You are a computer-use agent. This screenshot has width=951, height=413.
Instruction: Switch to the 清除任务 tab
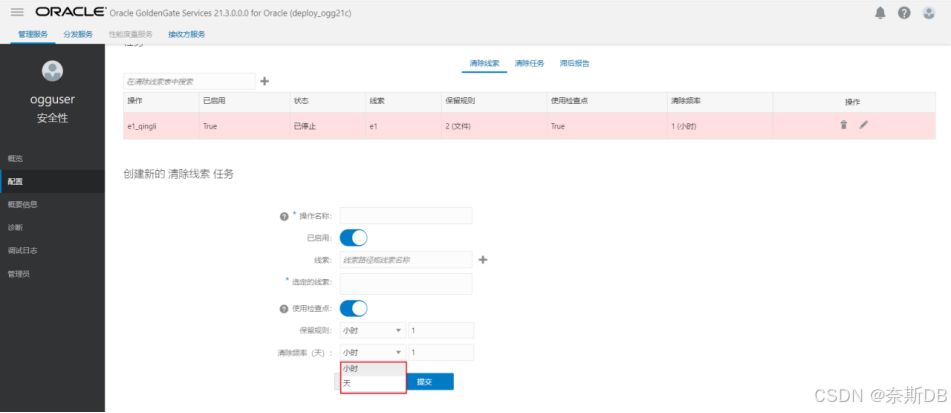point(529,63)
